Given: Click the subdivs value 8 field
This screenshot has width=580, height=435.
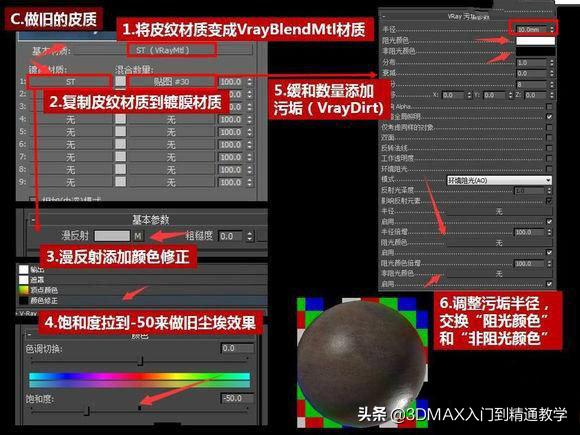Looking at the screenshot, I should coord(531,85).
